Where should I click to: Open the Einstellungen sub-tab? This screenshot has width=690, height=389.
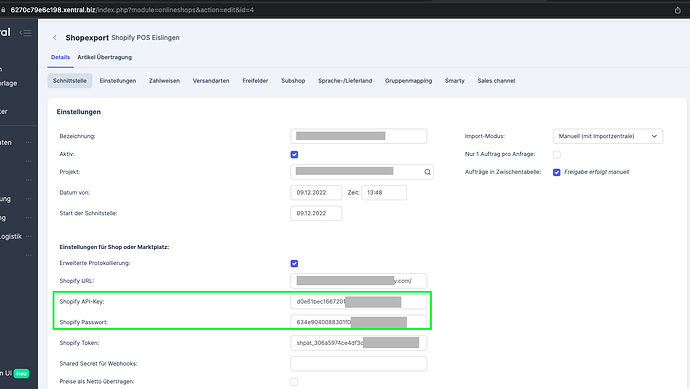pyautogui.click(x=118, y=81)
